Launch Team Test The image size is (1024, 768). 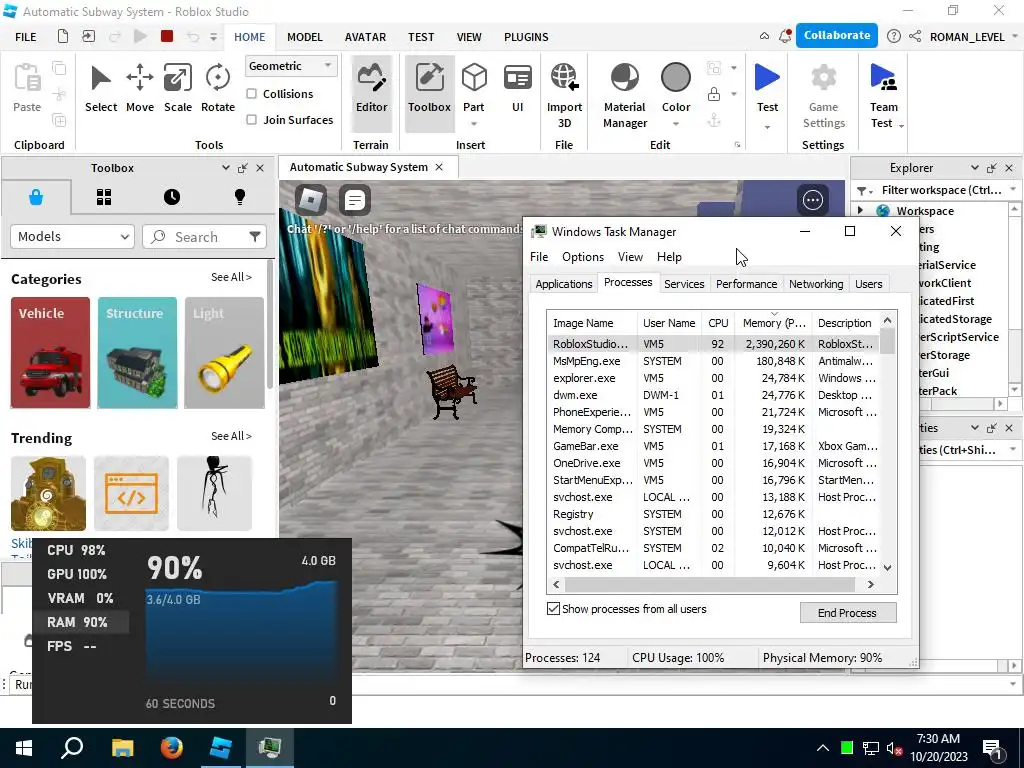(883, 95)
